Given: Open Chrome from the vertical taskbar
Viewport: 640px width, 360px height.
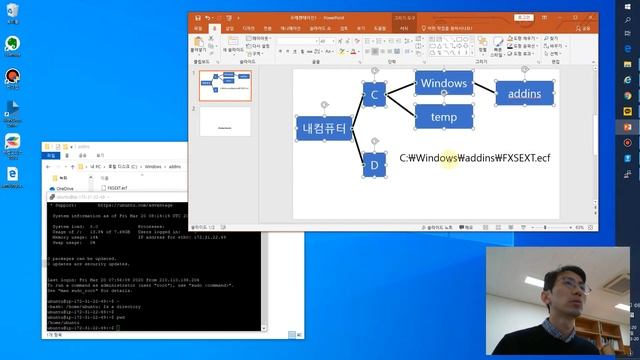Looking at the screenshot, I should pos(628,96).
